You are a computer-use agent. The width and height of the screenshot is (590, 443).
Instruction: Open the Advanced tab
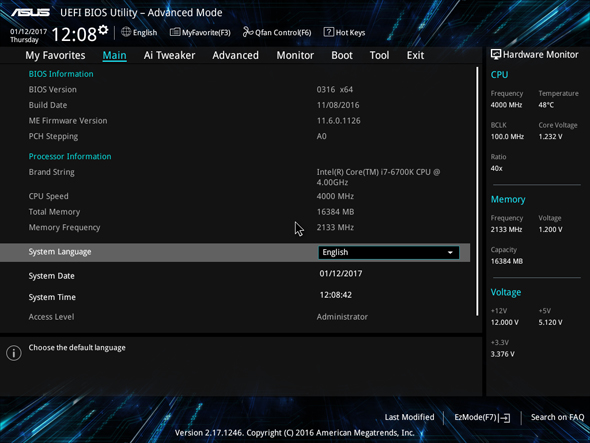pos(236,55)
